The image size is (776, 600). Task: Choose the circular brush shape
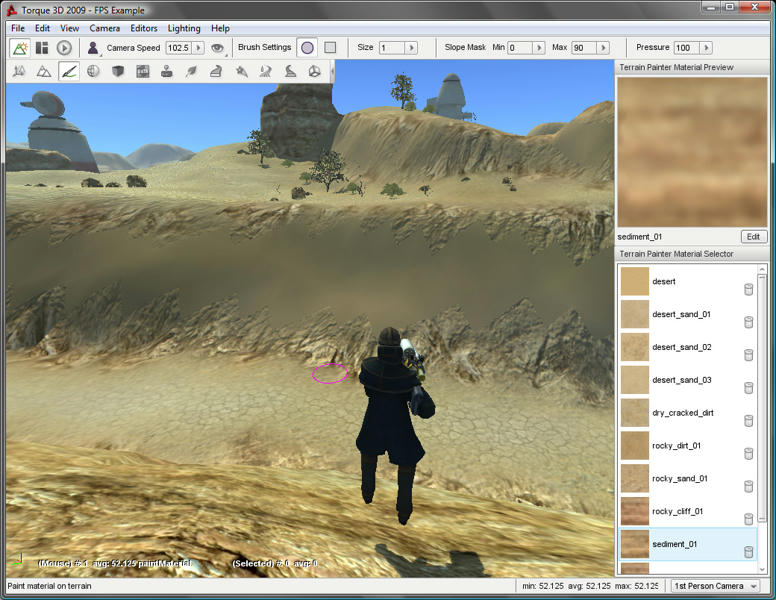point(307,47)
